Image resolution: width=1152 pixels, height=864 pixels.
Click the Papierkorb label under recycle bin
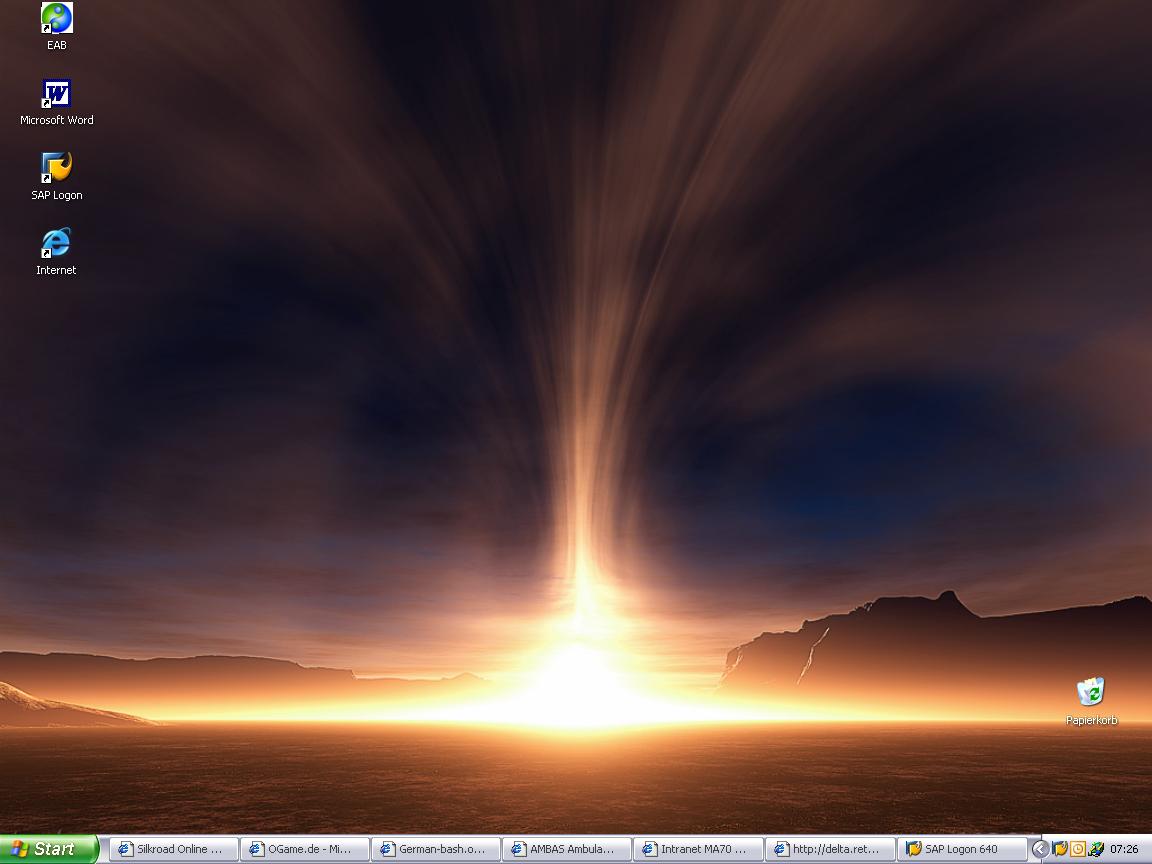[1091, 720]
